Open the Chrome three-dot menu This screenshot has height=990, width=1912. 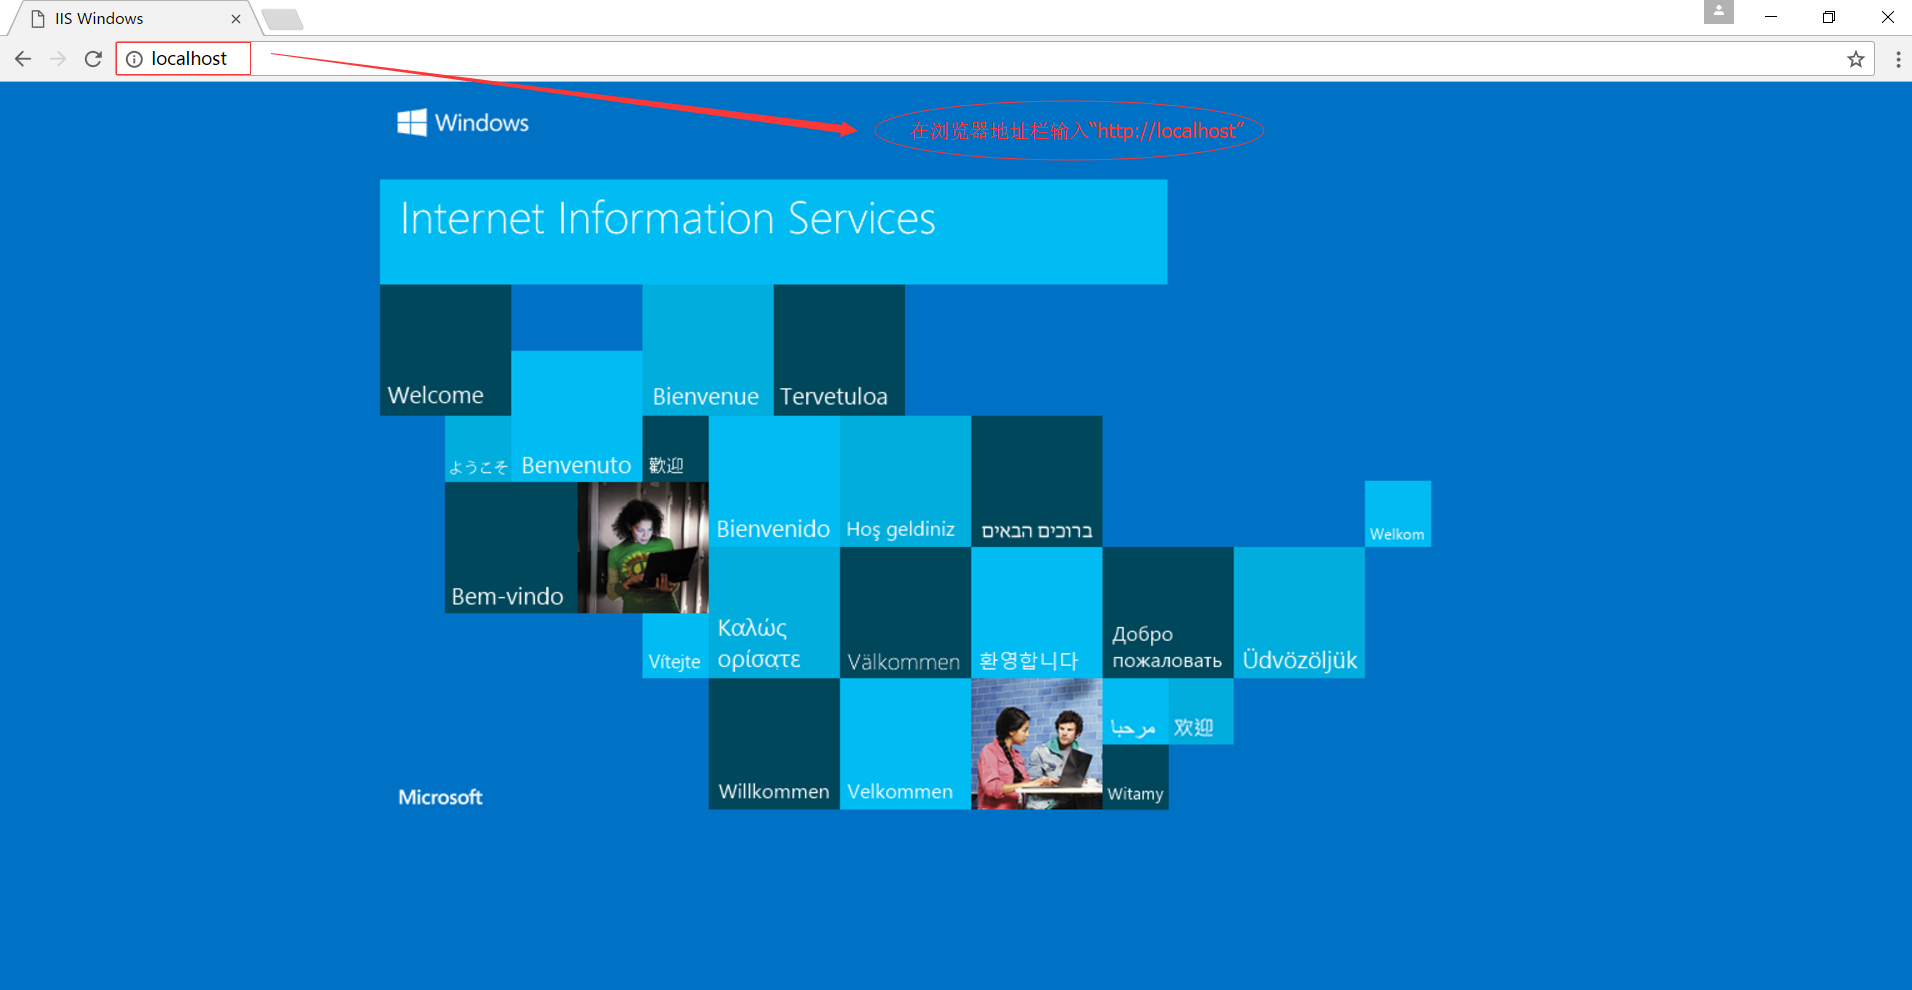[x=1899, y=58]
